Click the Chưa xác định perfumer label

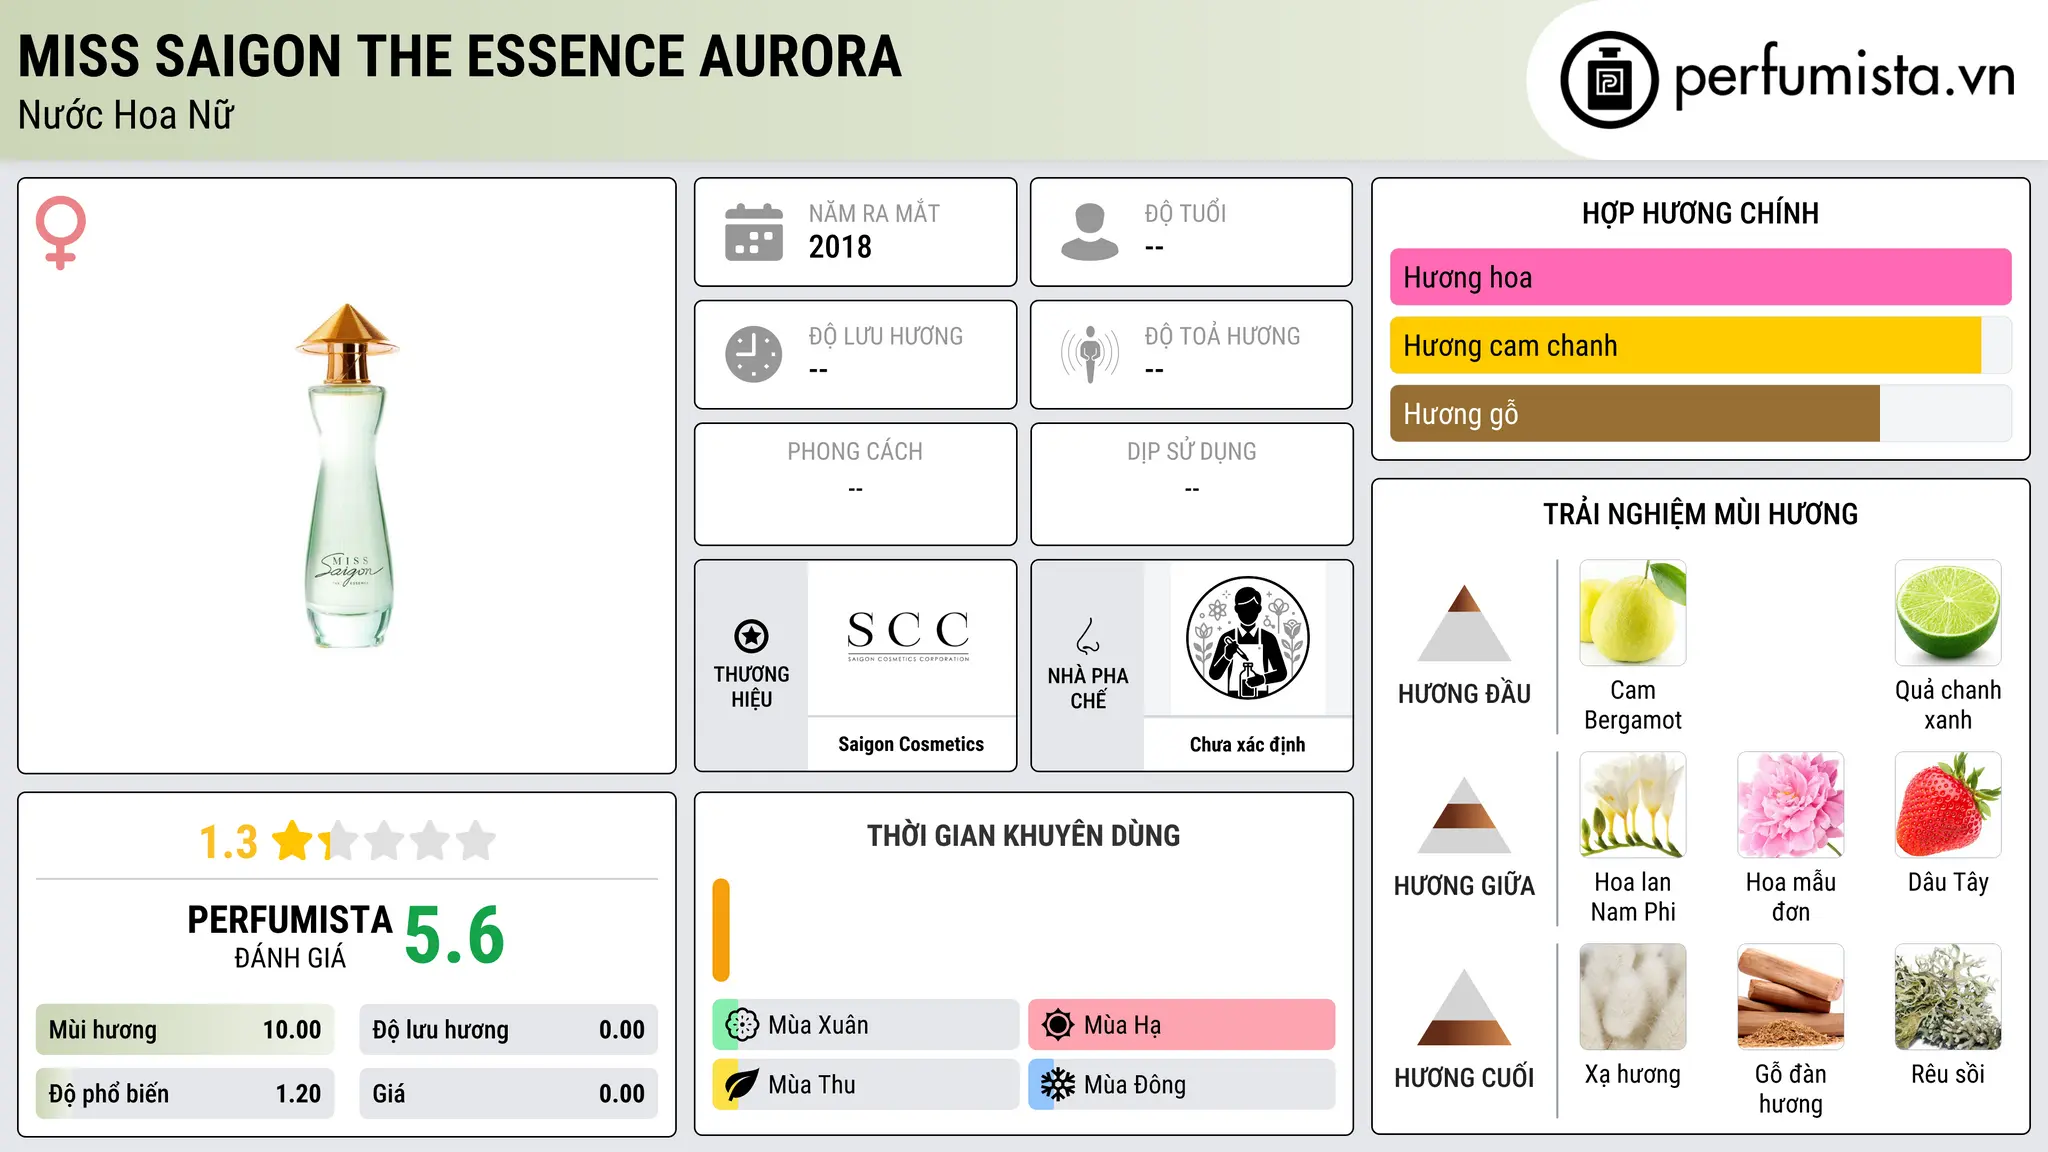pyautogui.click(x=1247, y=744)
